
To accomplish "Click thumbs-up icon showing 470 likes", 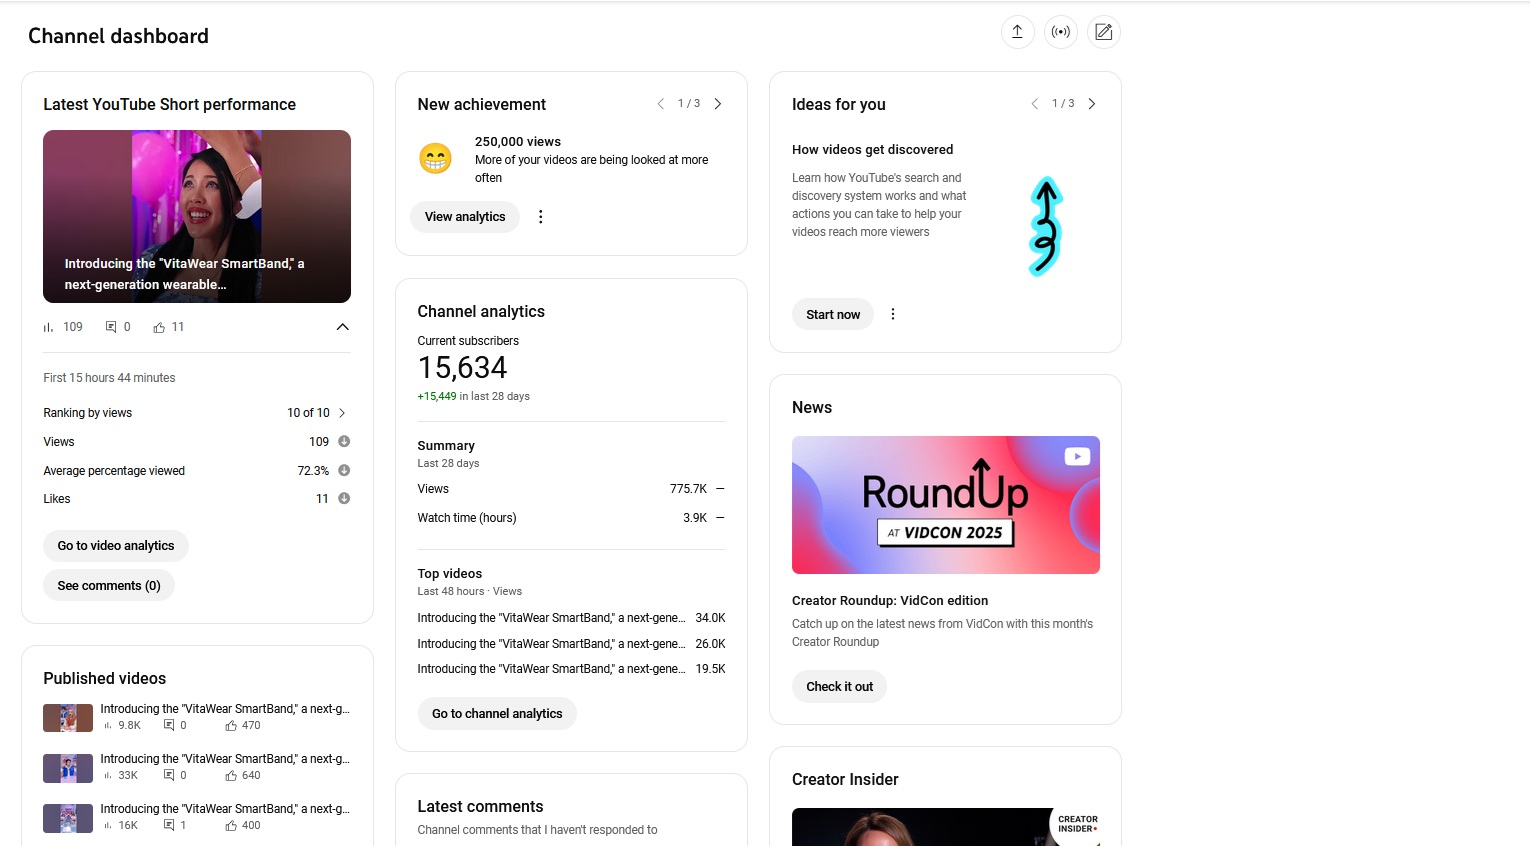I will click(231, 726).
